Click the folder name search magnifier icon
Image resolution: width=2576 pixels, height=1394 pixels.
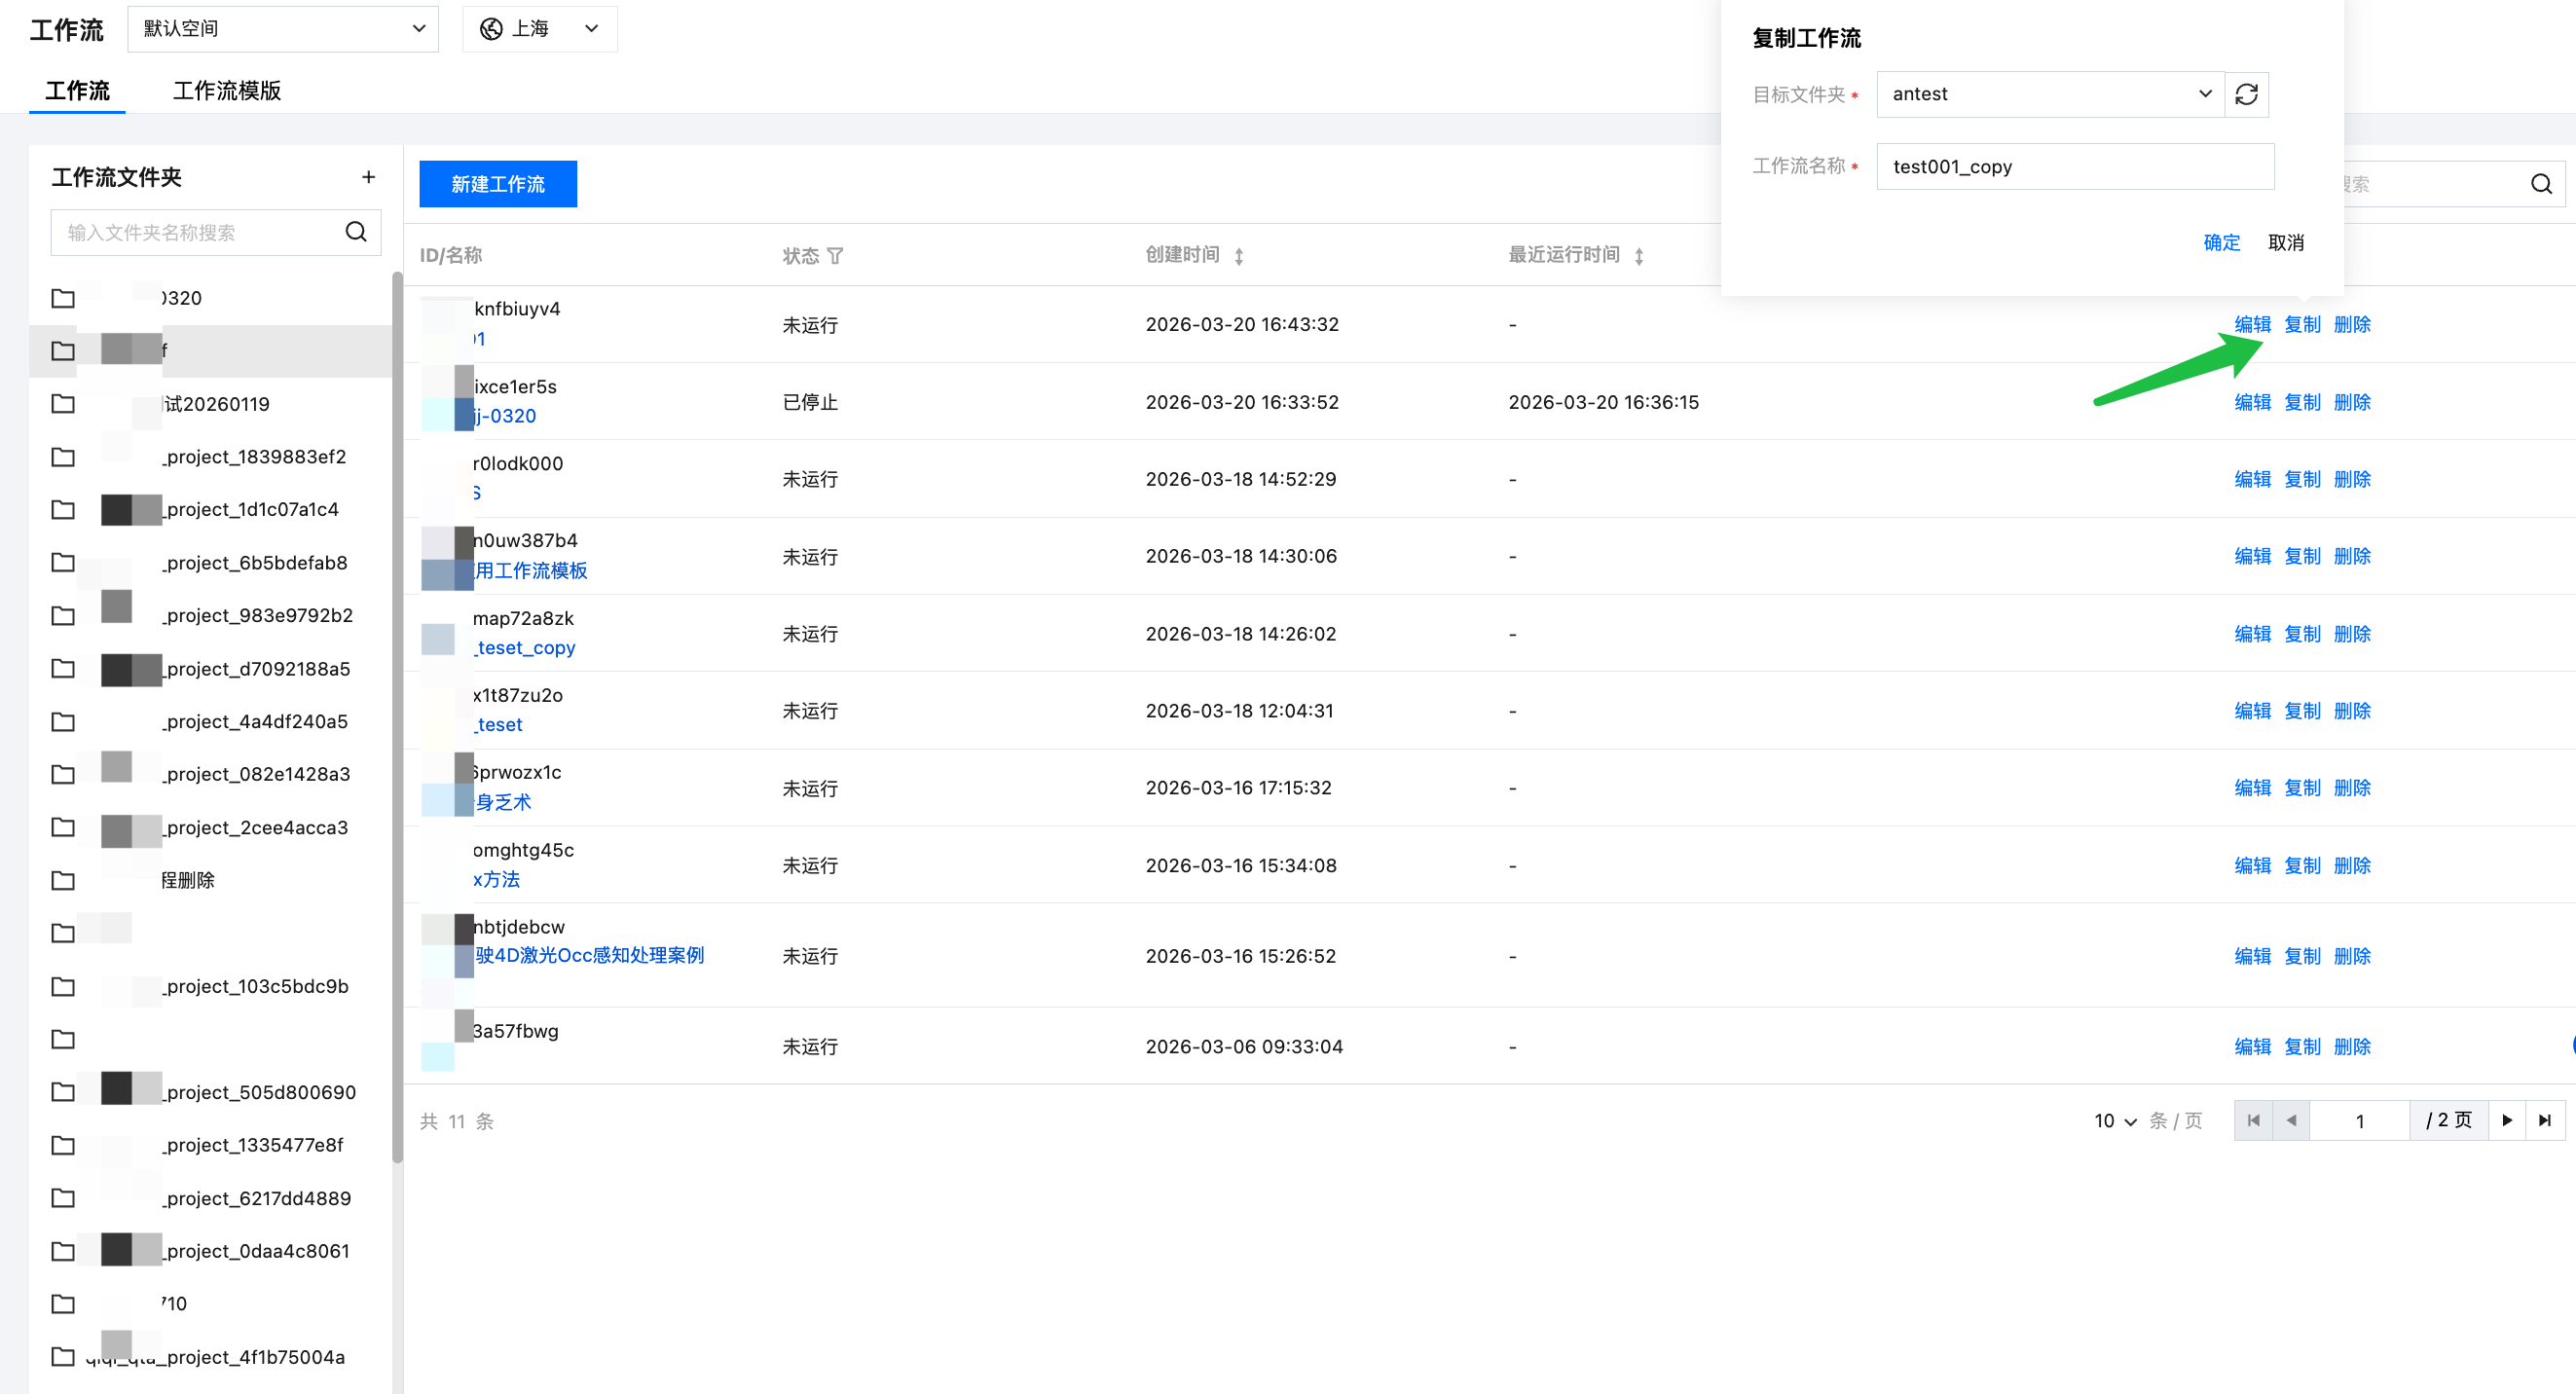pyautogui.click(x=356, y=232)
